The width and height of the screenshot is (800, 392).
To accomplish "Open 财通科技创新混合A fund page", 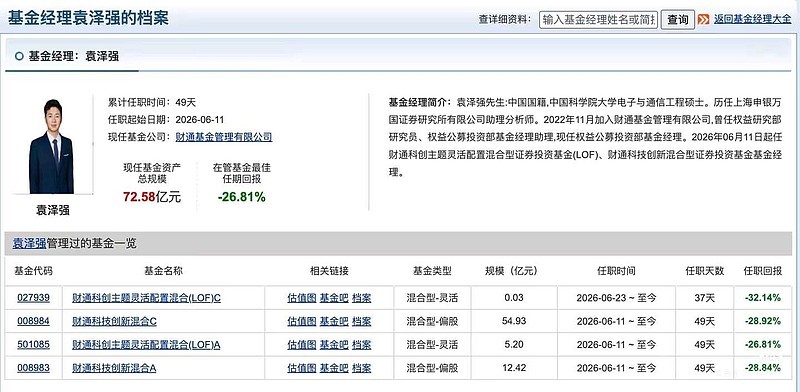I will (114, 368).
